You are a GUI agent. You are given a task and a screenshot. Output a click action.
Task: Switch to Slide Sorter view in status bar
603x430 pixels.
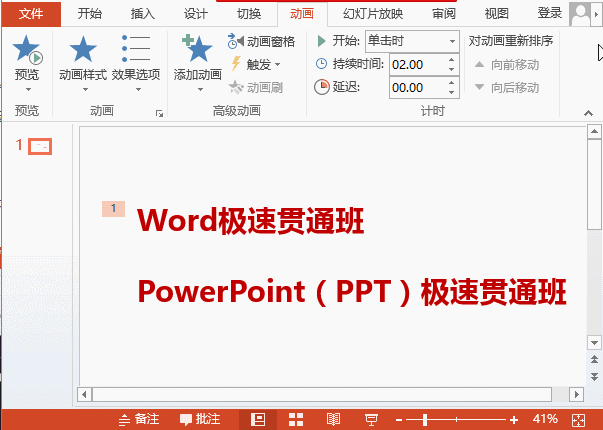(x=296, y=419)
